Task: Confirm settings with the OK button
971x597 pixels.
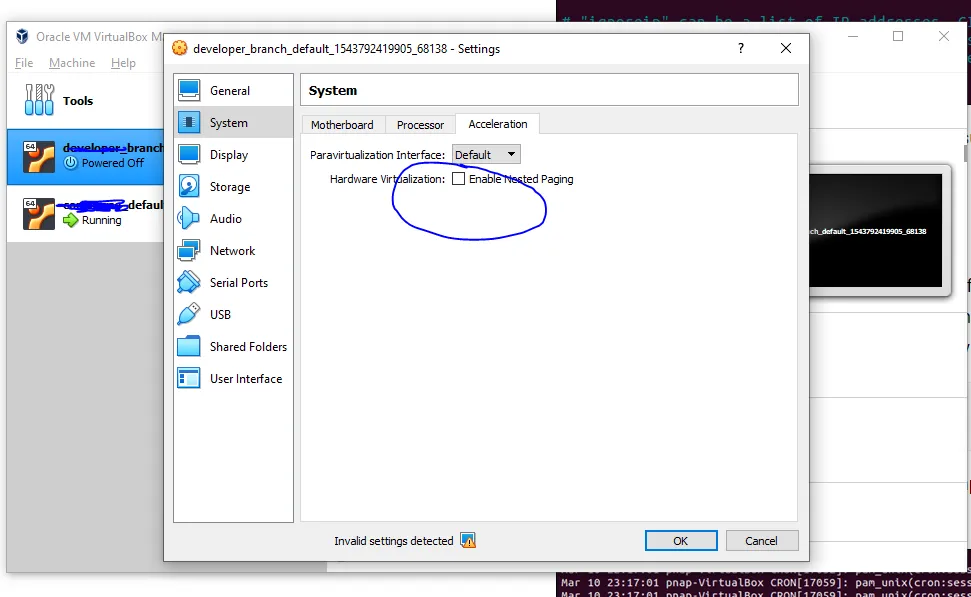Action: (681, 541)
